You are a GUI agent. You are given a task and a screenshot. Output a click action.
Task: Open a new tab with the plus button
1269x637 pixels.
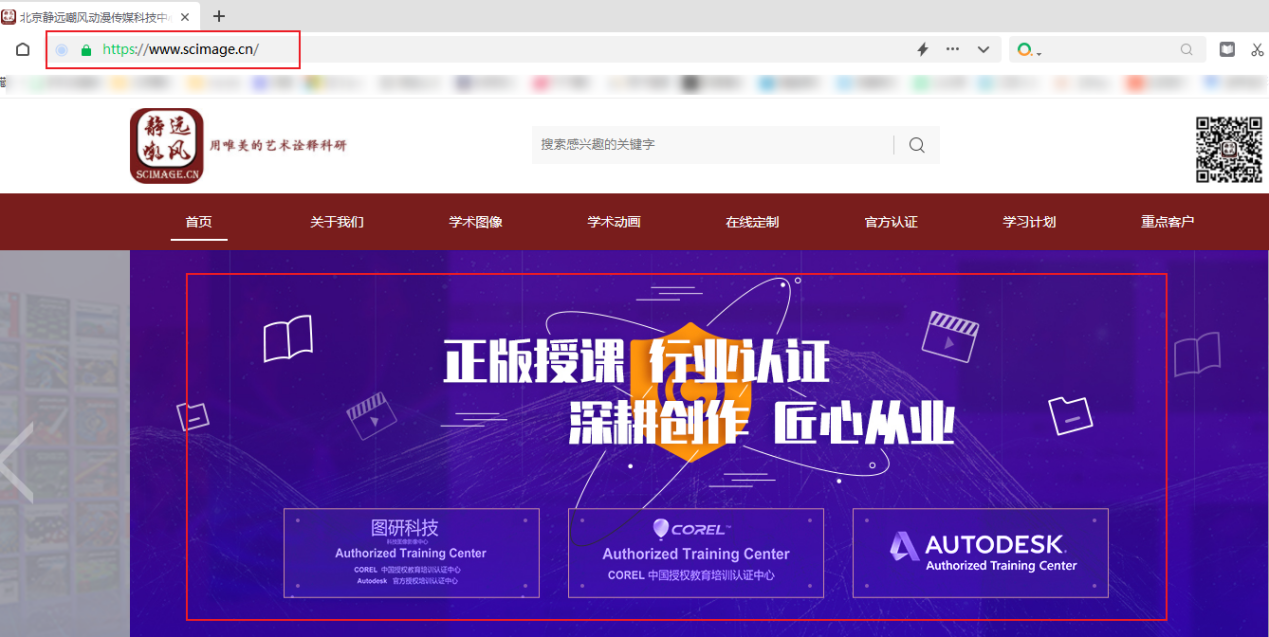220,16
